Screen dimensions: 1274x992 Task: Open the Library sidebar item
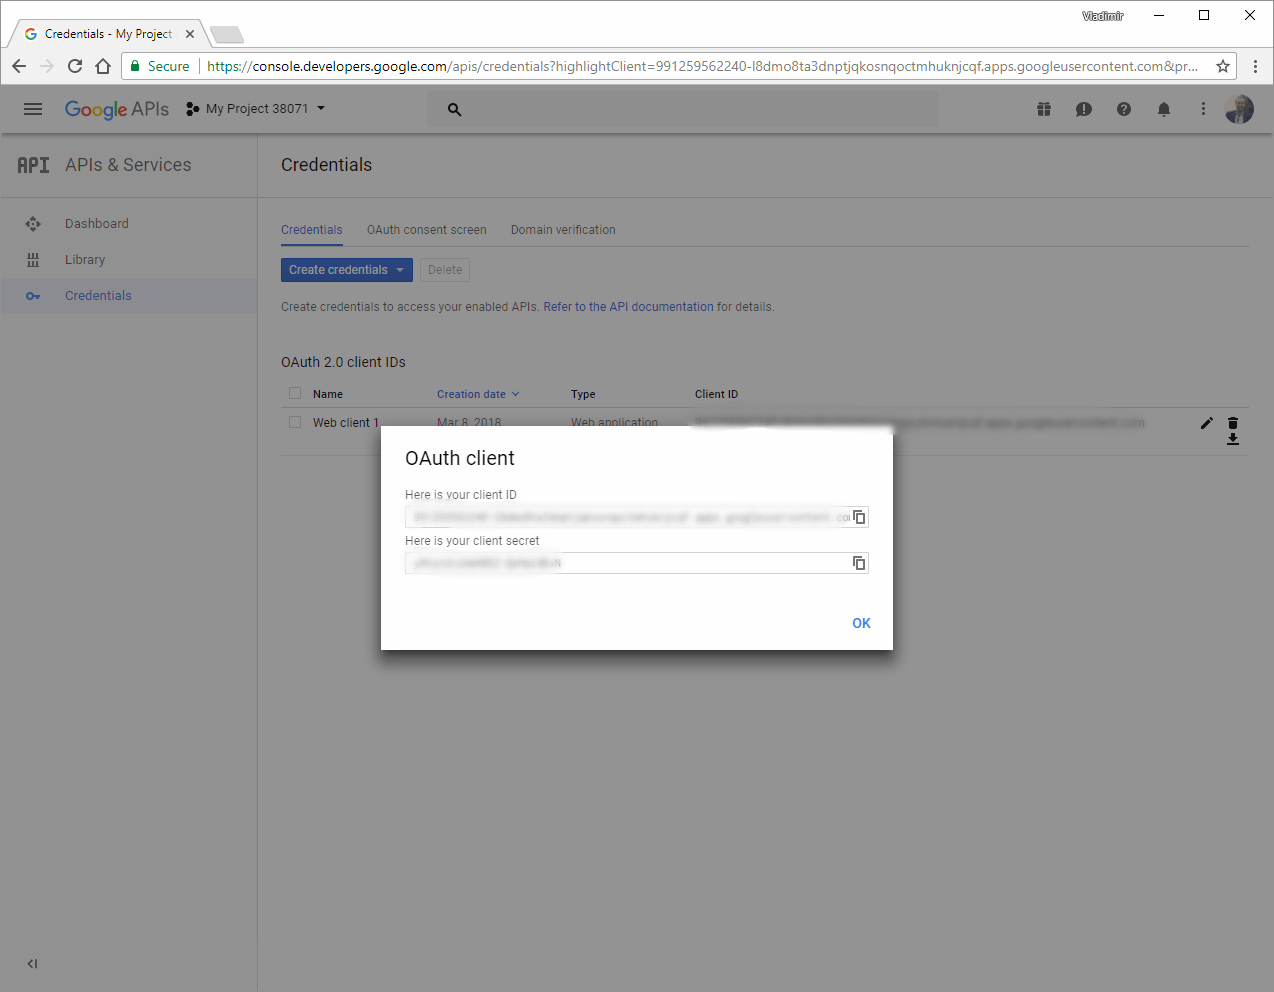coord(128,260)
